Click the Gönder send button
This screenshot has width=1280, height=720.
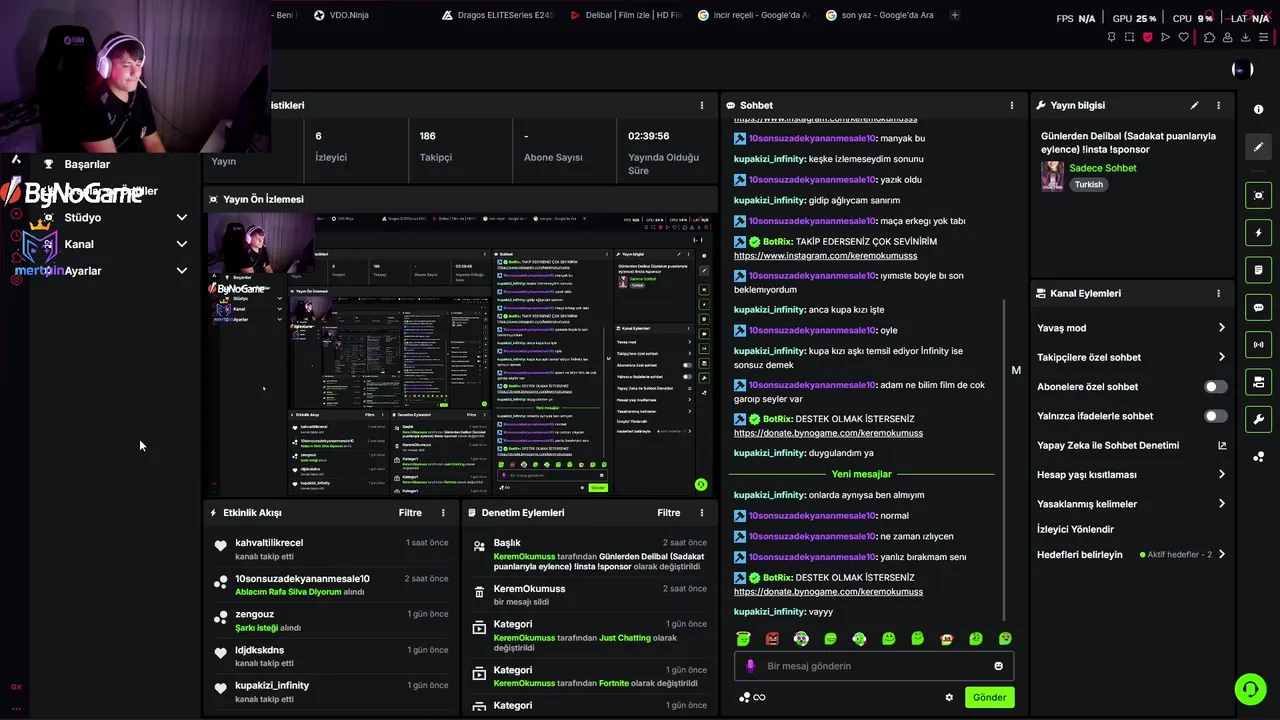coord(989,697)
